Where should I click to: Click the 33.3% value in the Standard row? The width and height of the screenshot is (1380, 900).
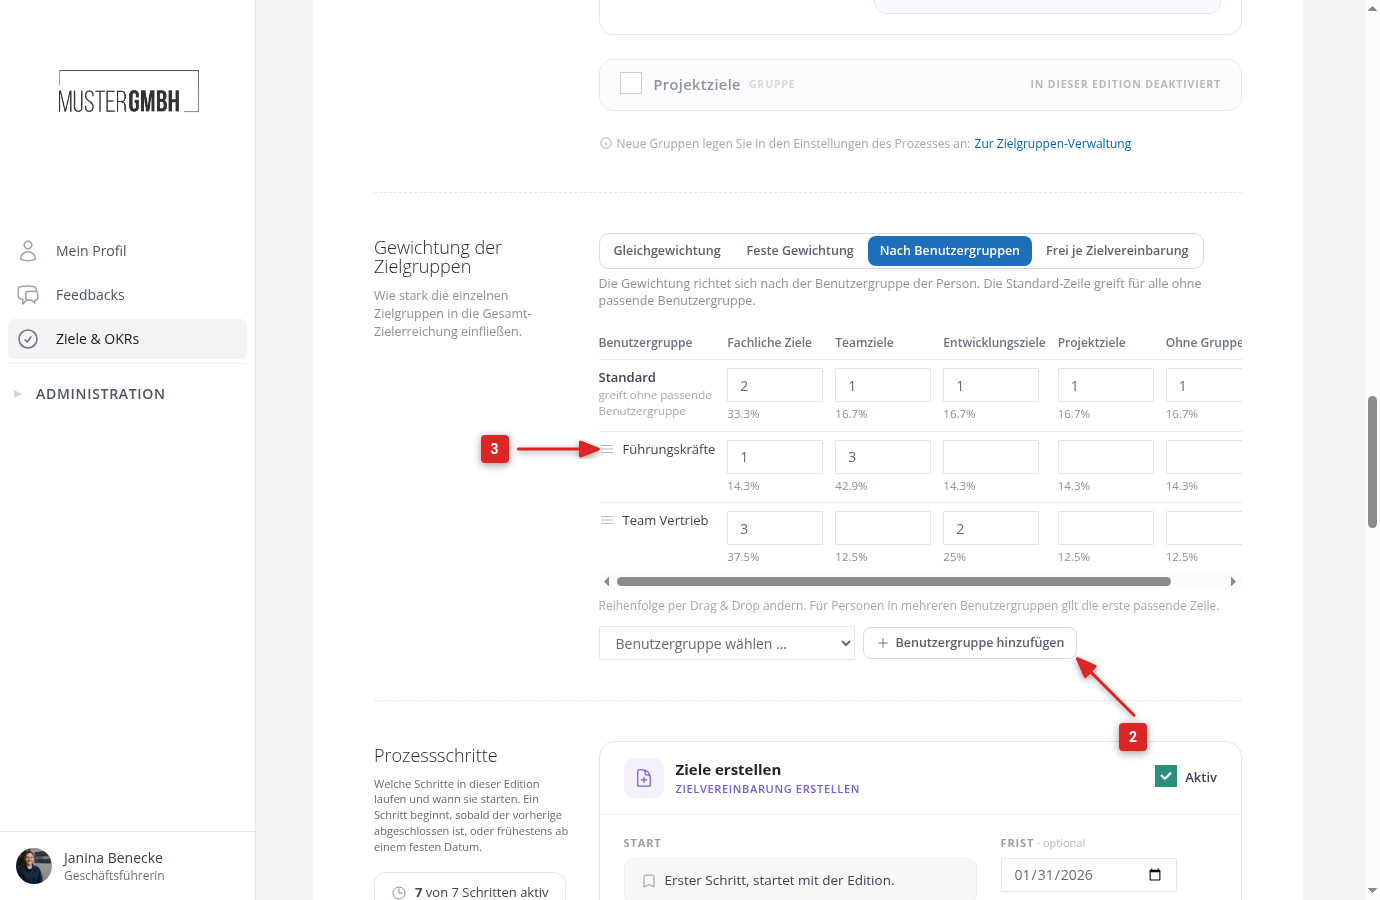pos(743,414)
